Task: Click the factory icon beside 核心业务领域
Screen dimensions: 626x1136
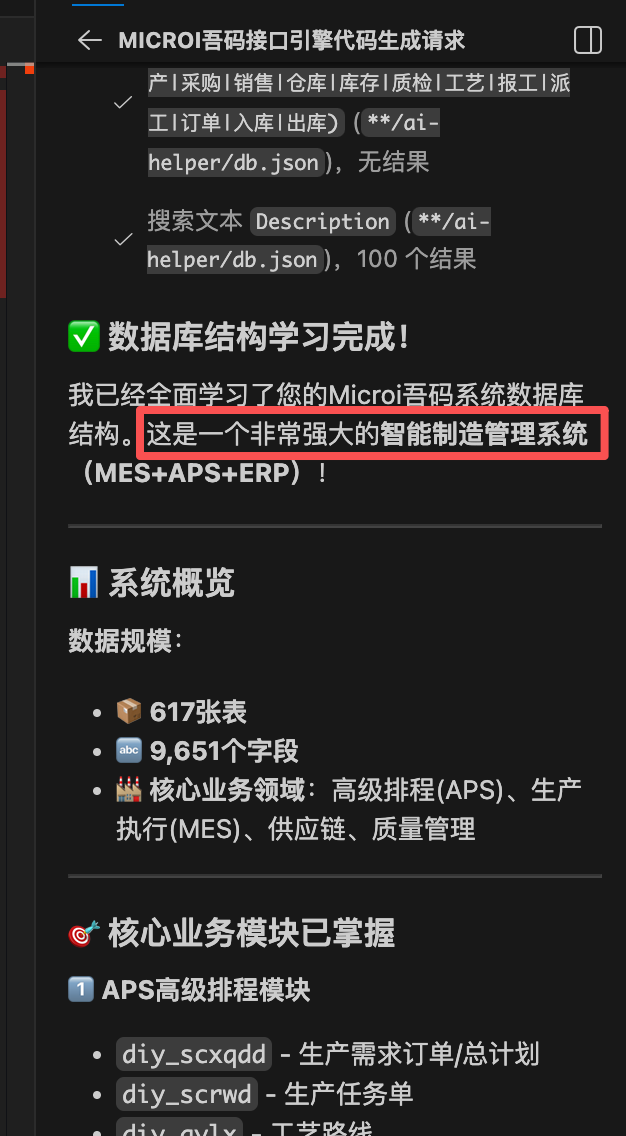Action: (129, 790)
